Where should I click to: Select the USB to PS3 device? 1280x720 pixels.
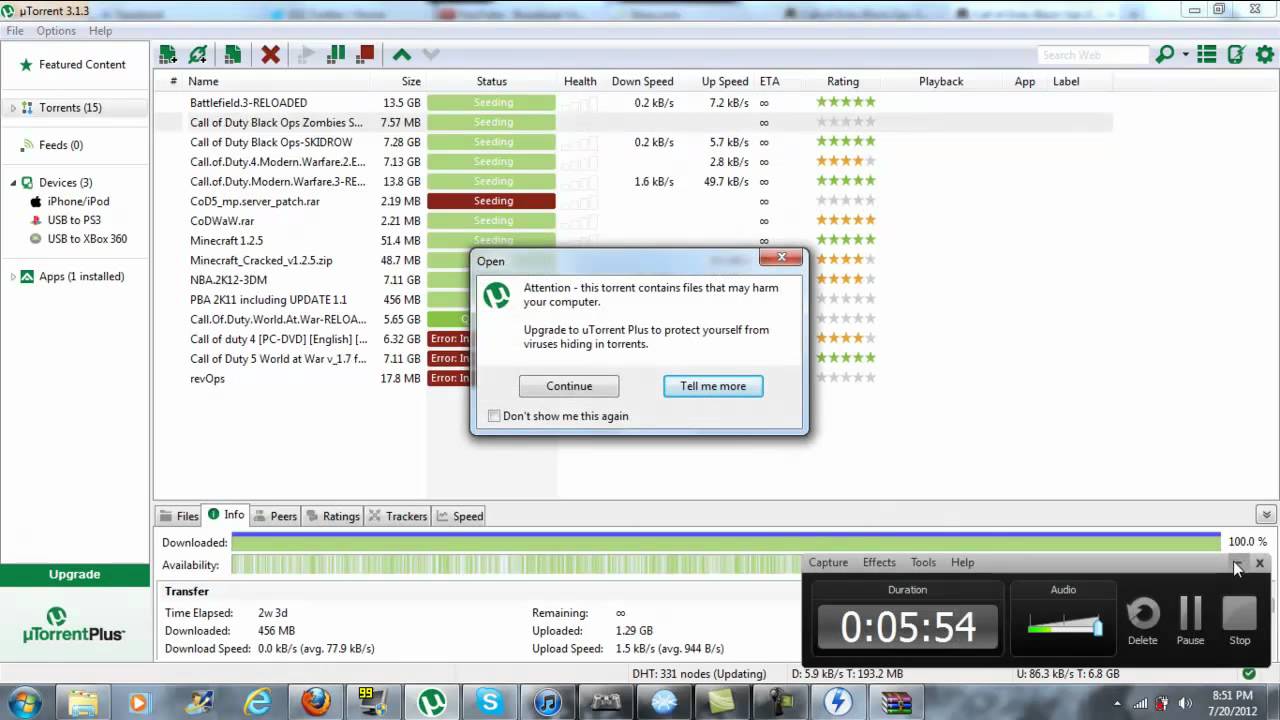click(x=74, y=220)
